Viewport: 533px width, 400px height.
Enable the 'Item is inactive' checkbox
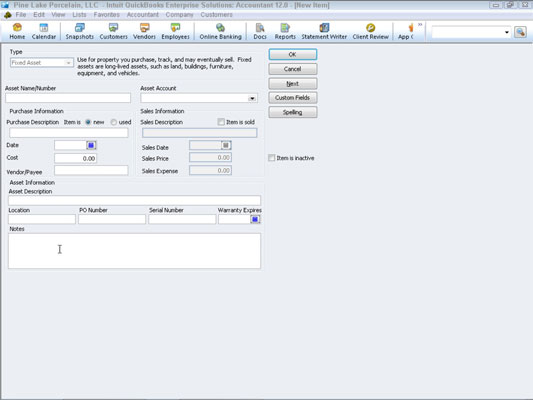point(272,158)
